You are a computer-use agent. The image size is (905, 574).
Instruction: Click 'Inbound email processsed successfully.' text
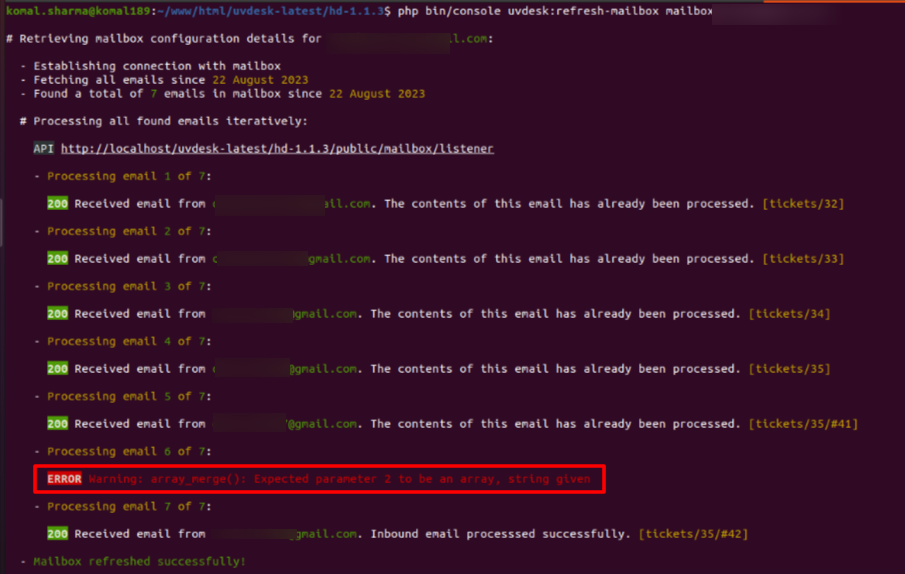tap(500, 534)
